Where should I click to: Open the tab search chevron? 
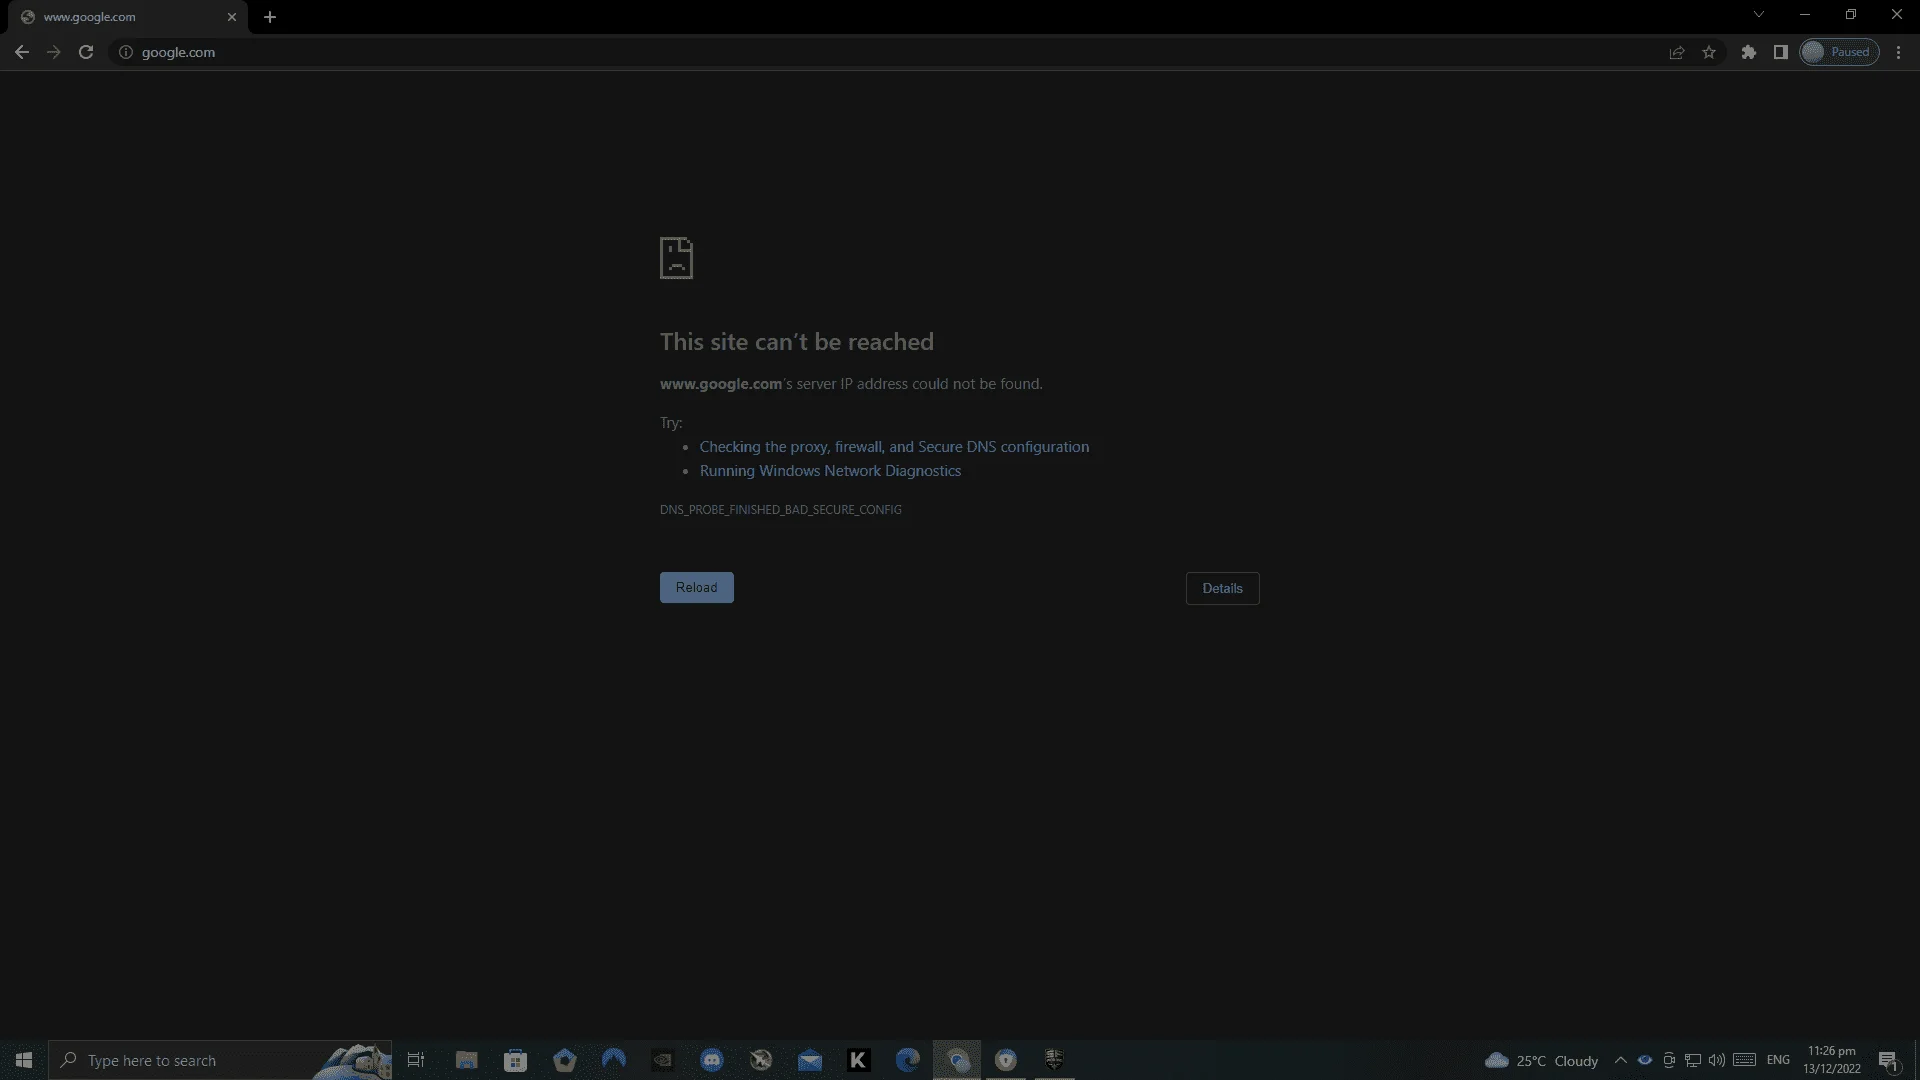(1759, 14)
